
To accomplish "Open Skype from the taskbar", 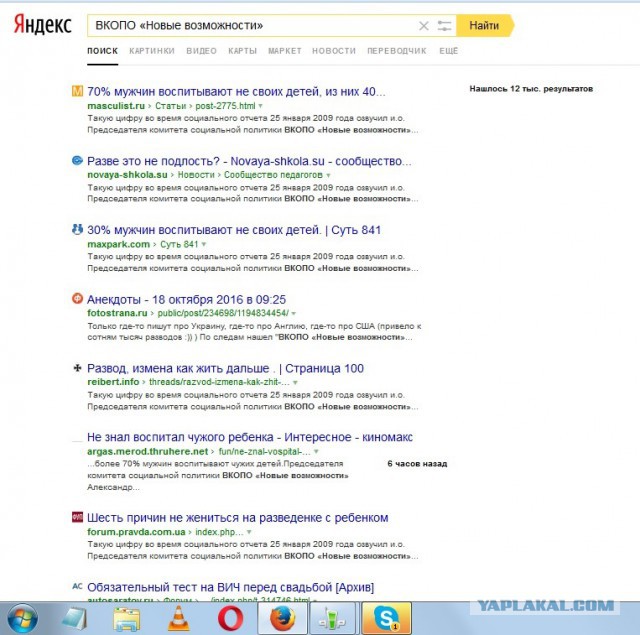I will tap(386, 619).
